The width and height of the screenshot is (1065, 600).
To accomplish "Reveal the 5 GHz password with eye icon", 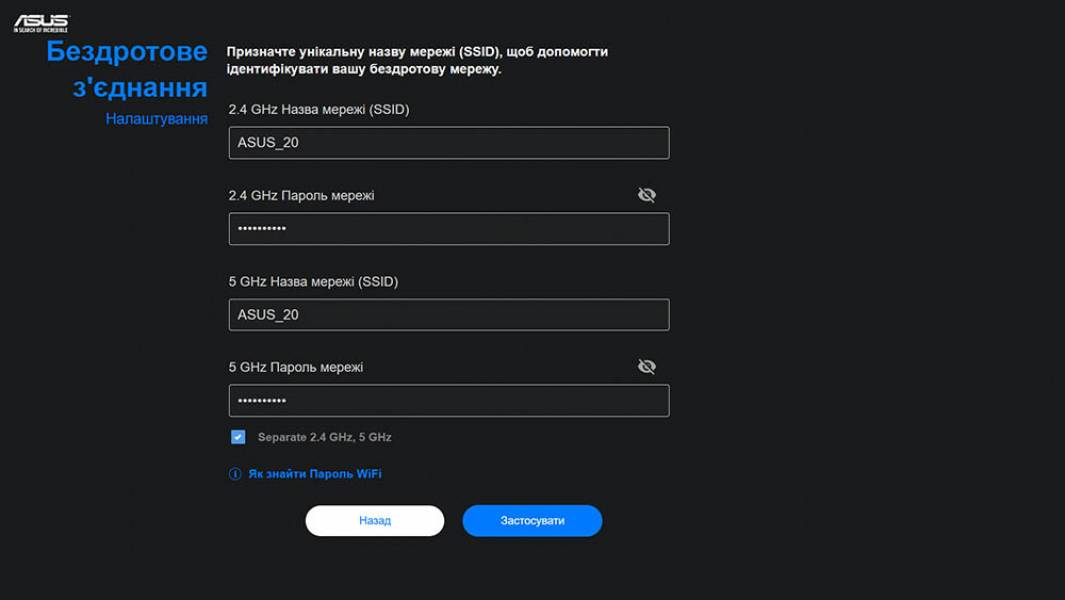I will click(647, 367).
